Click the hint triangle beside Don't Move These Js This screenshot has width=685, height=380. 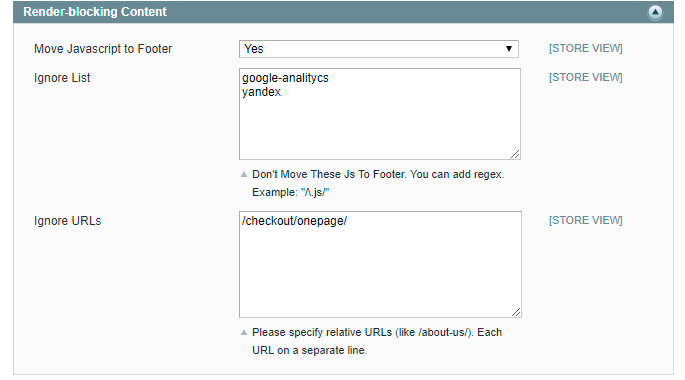tap(244, 174)
